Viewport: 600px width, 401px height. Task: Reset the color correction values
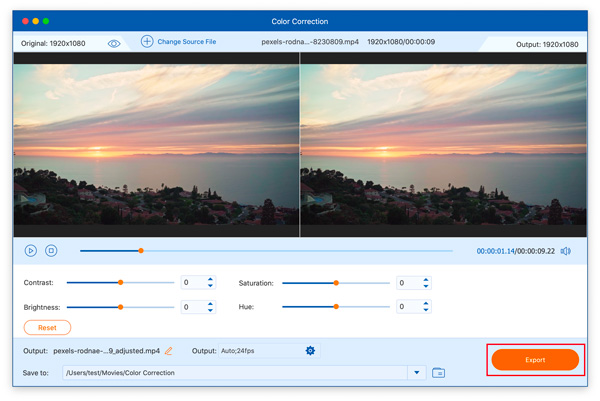click(47, 327)
